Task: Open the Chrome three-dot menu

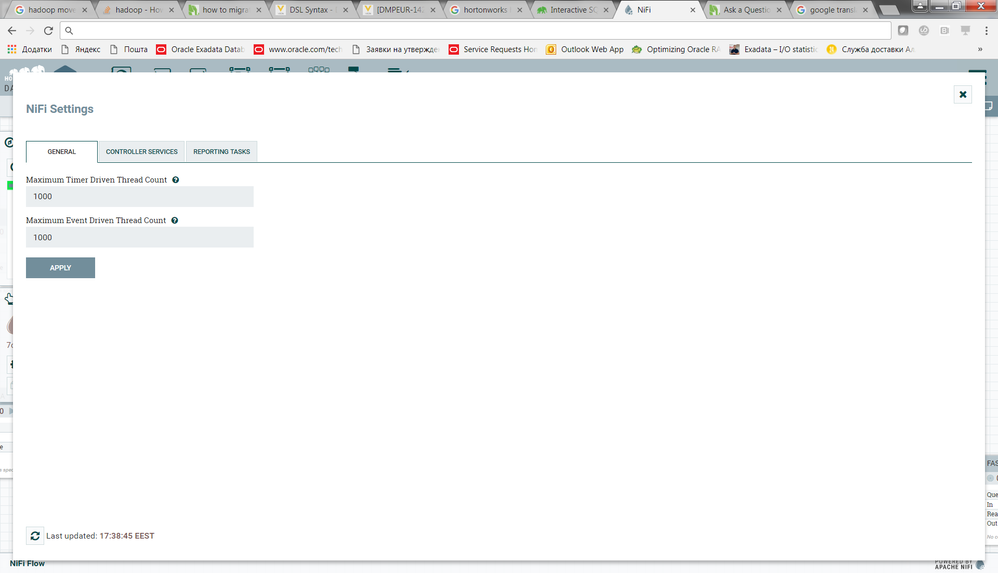Action: [987, 31]
